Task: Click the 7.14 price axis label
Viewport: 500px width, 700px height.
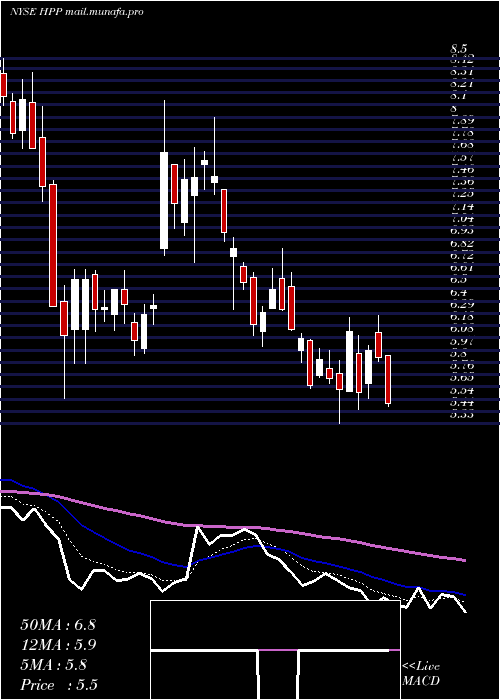Action: click(462, 207)
